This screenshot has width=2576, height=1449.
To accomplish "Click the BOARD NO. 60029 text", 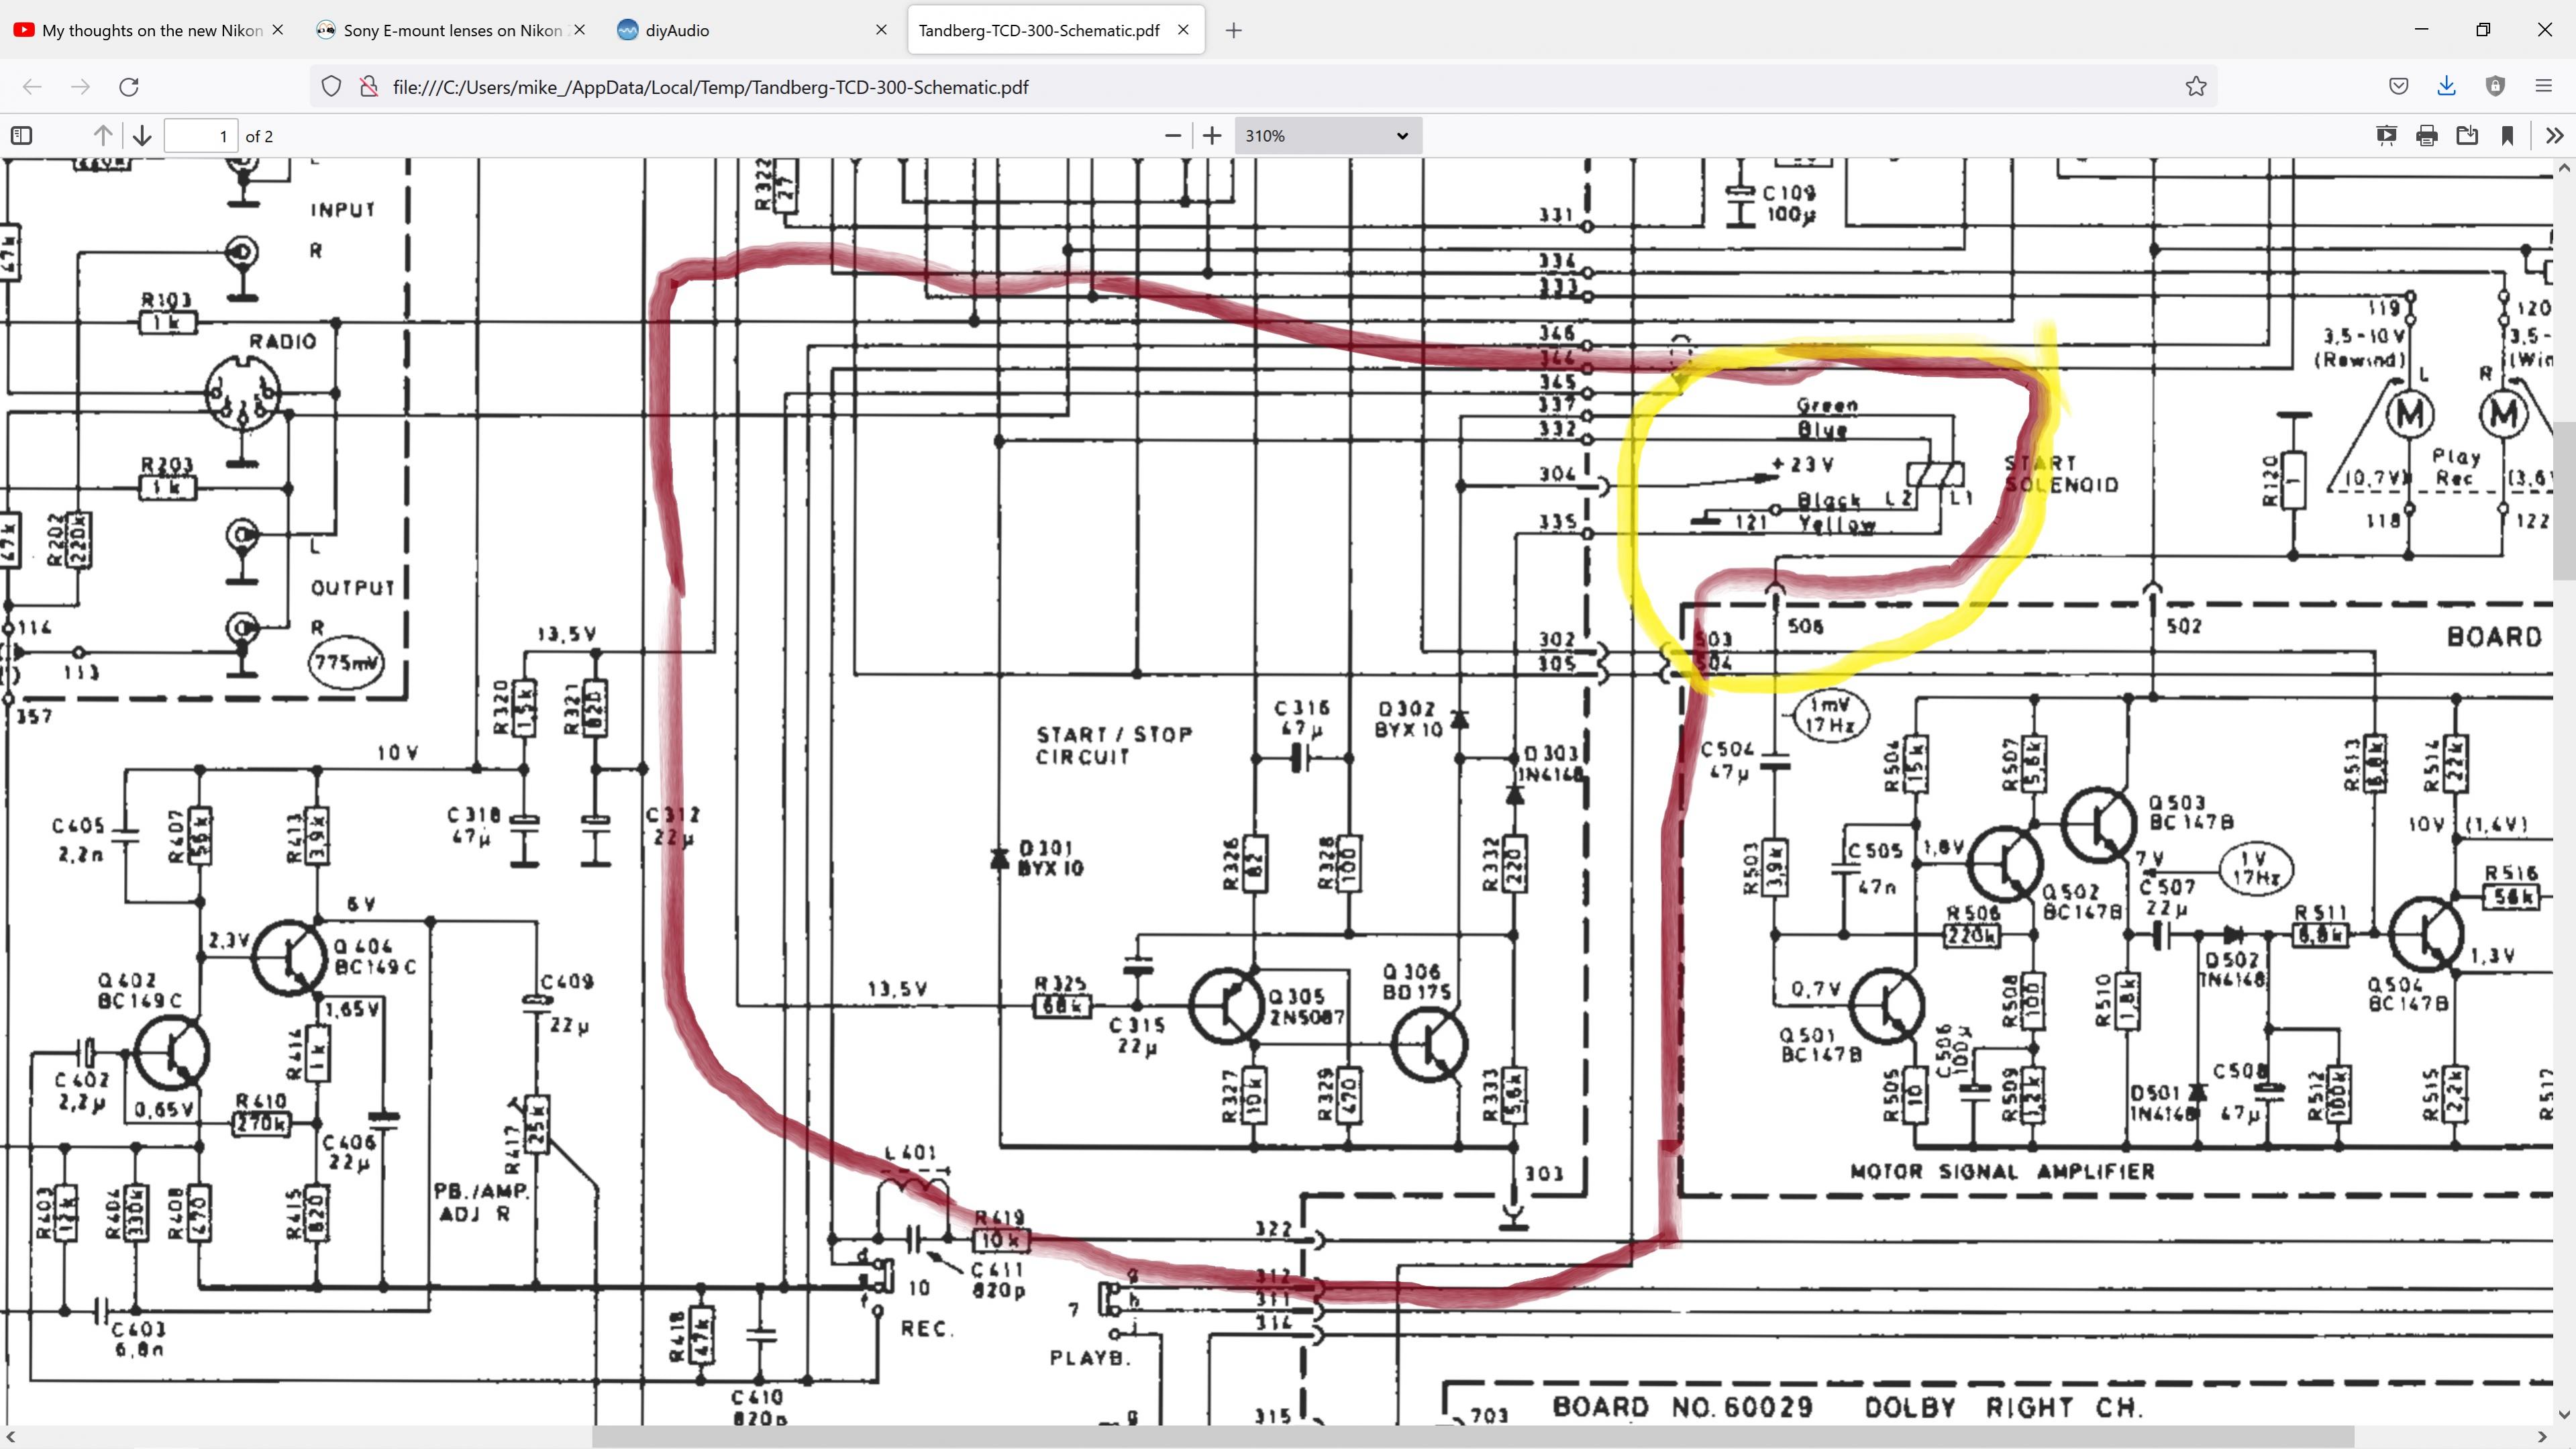I will [1683, 1407].
